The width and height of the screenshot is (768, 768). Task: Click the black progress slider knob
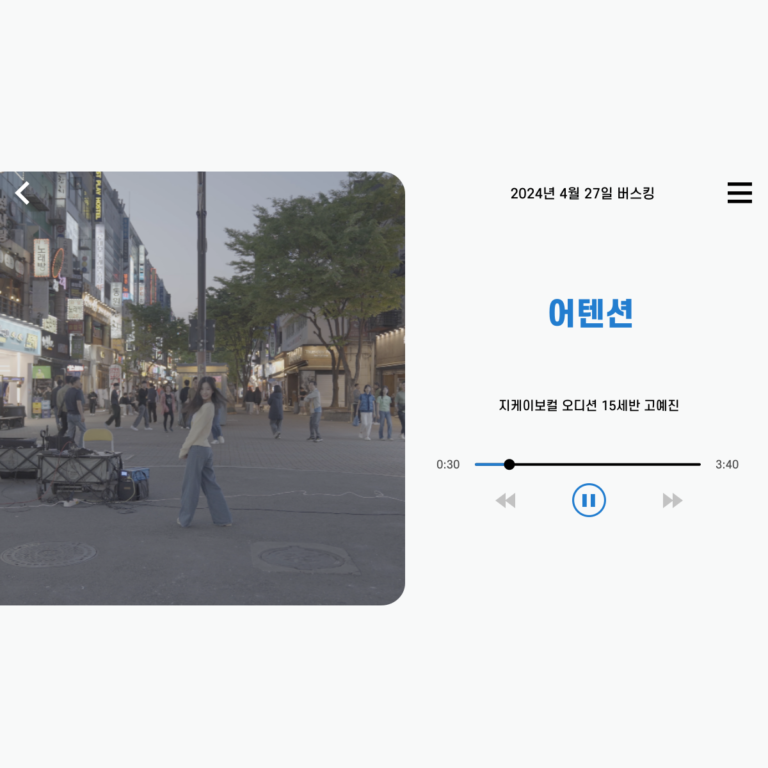(509, 464)
